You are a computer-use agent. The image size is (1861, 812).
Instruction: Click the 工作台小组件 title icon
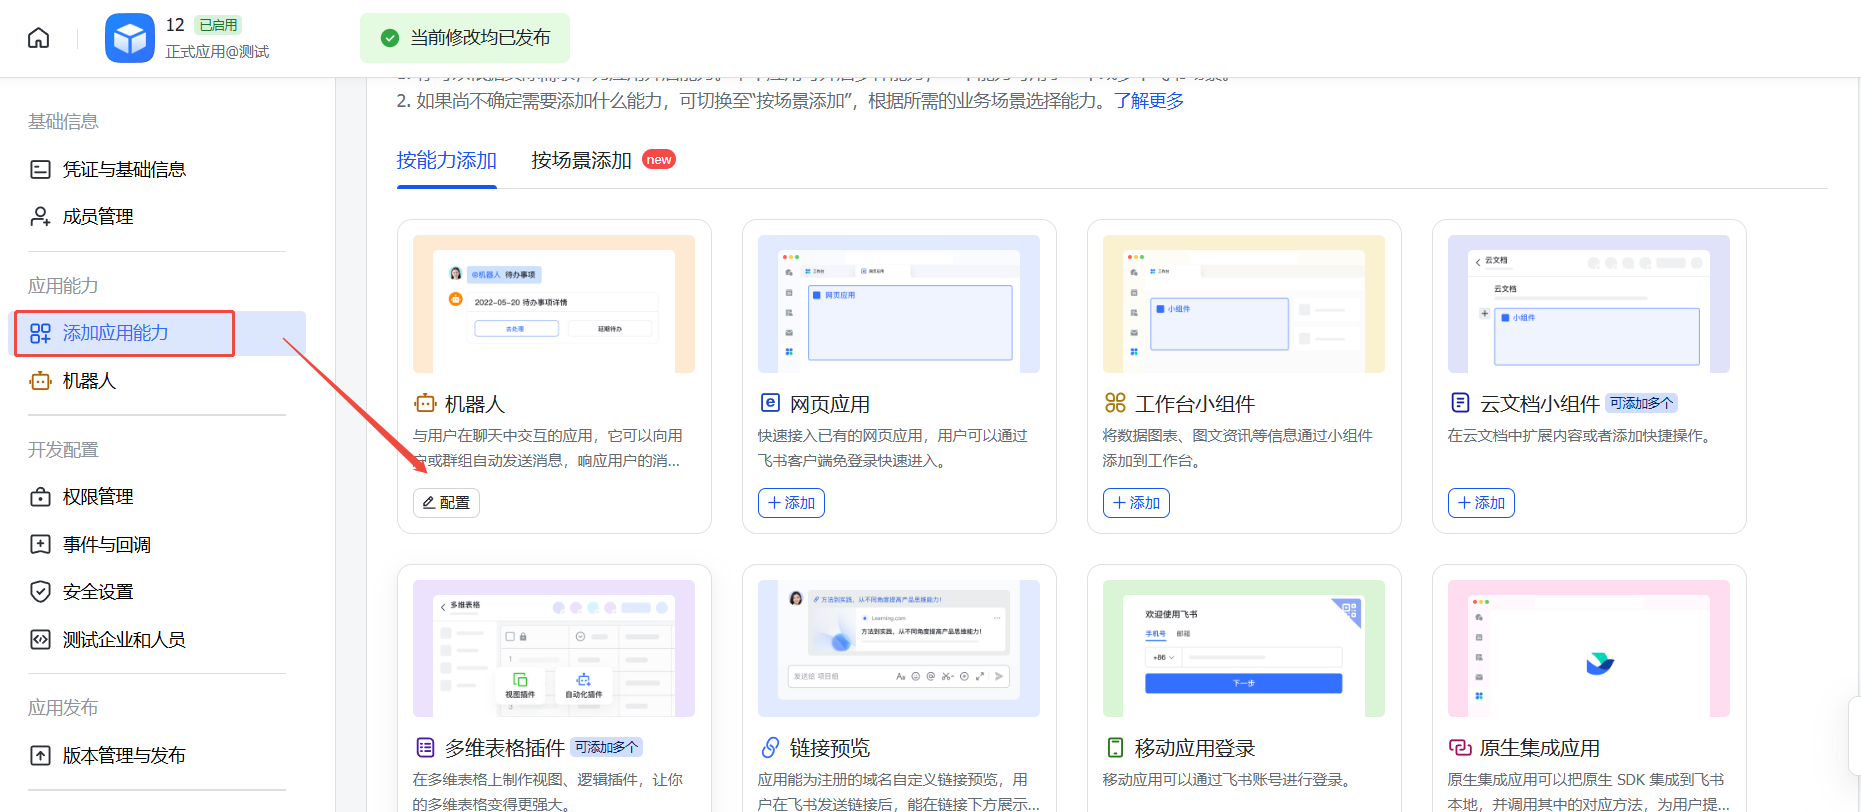(x=1115, y=403)
